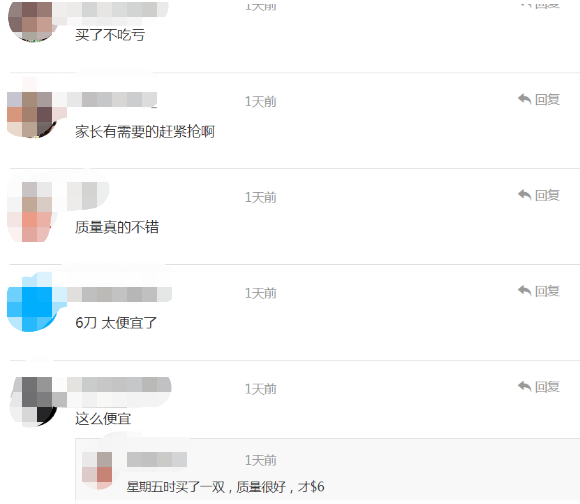
Task: Reply to comment '家长有需要的赶紧抢啊'
Action: tap(539, 99)
